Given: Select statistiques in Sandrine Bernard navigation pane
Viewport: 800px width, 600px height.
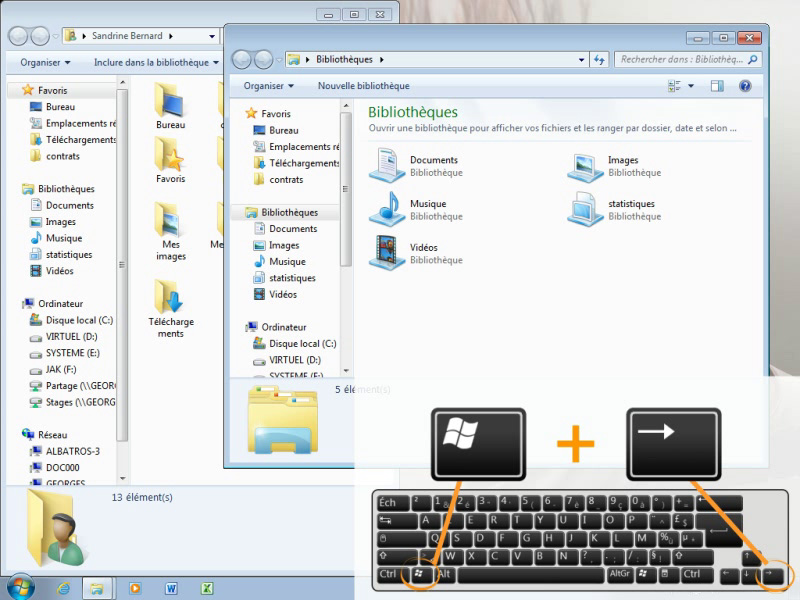Looking at the screenshot, I should (69, 254).
